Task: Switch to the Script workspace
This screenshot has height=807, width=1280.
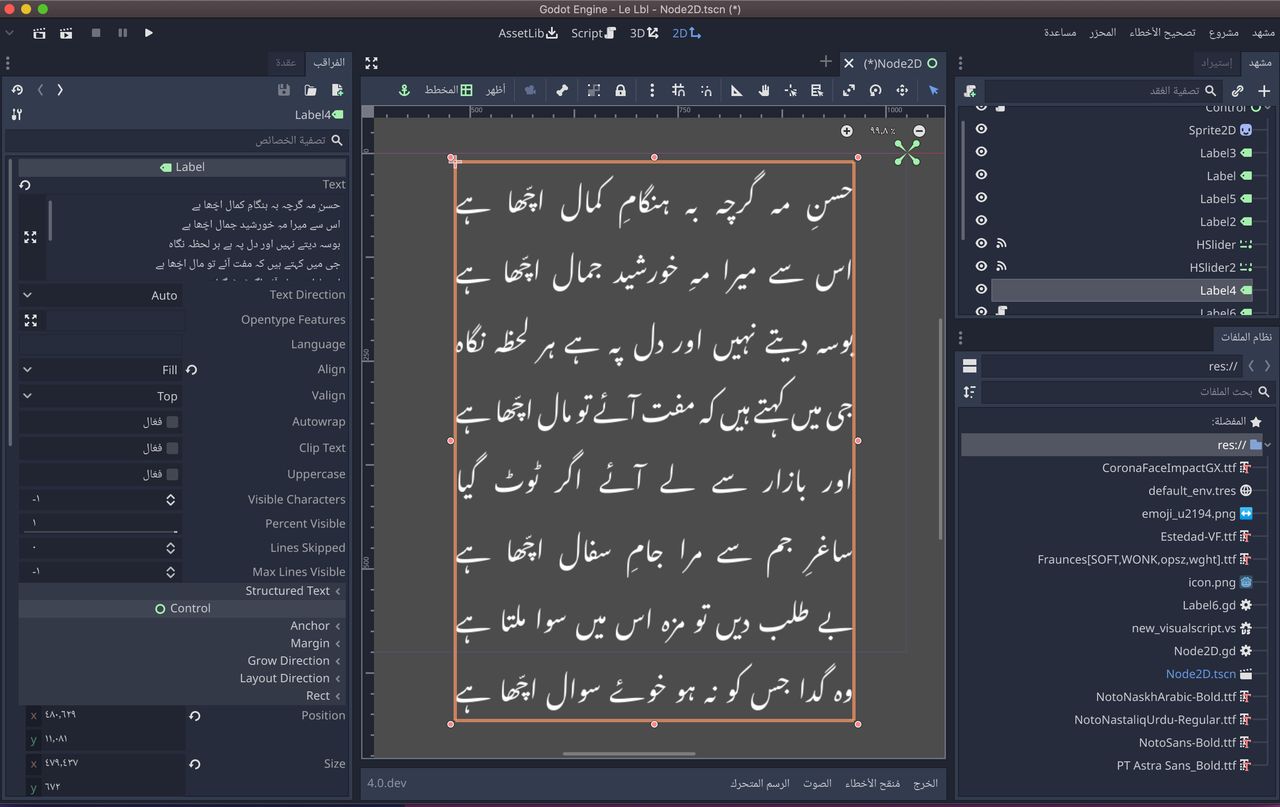Action: (594, 33)
